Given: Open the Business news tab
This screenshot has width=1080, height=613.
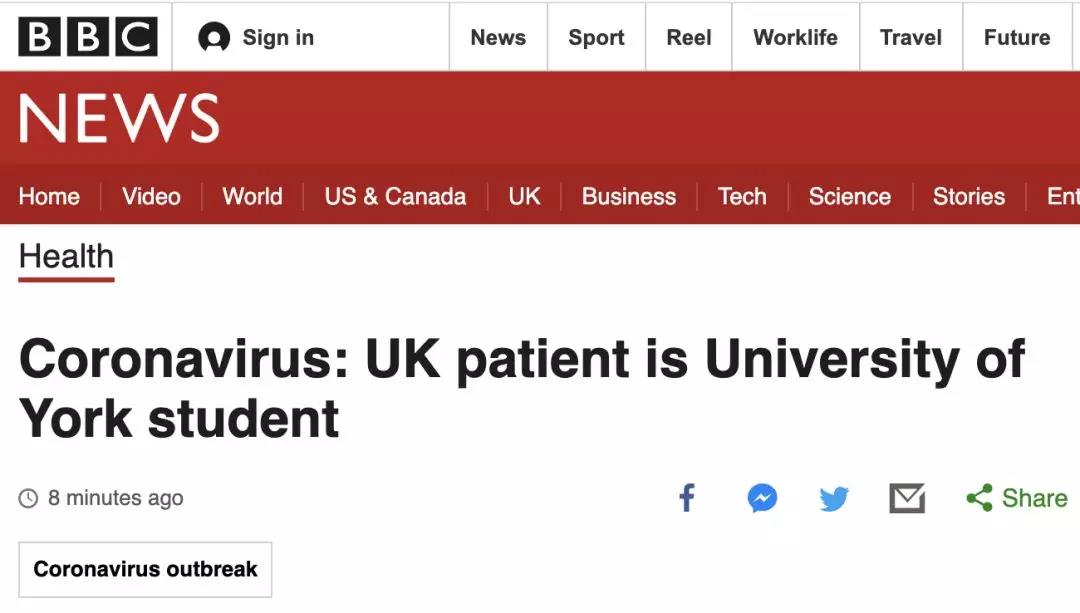Looking at the screenshot, I should [x=629, y=196].
